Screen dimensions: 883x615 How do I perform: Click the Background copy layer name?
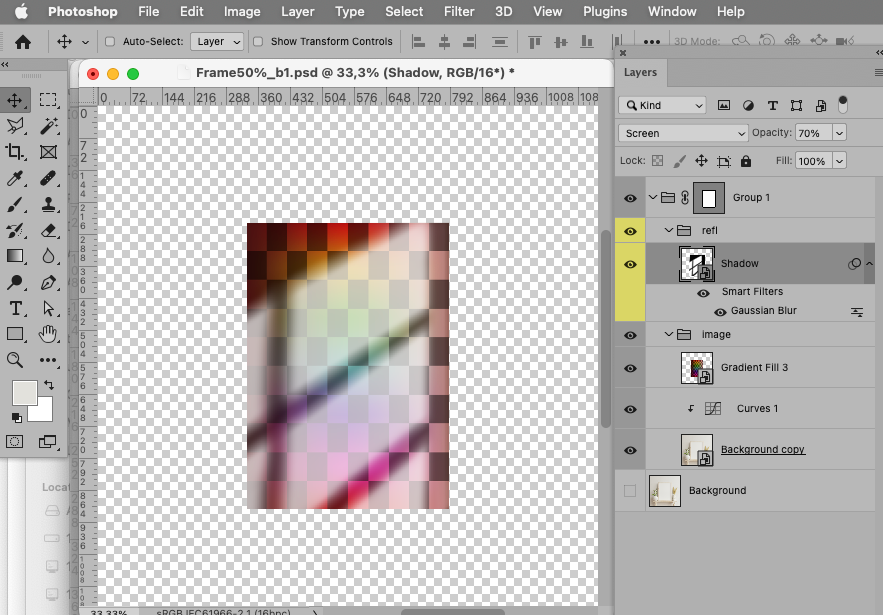[x=763, y=450]
